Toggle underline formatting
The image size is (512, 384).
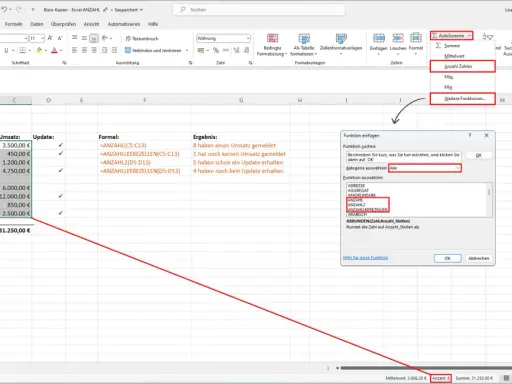pos(6,50)
